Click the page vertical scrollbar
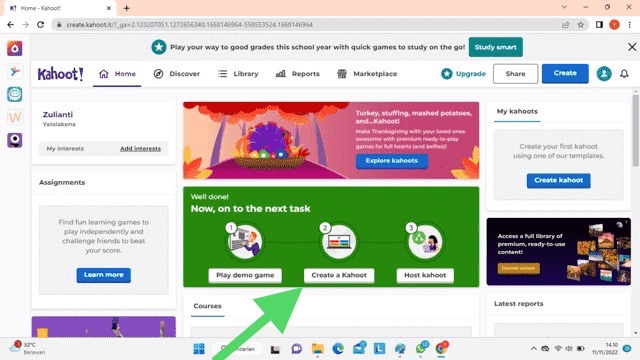The width and height of the screenshot is (640, 360). (636, 131)
